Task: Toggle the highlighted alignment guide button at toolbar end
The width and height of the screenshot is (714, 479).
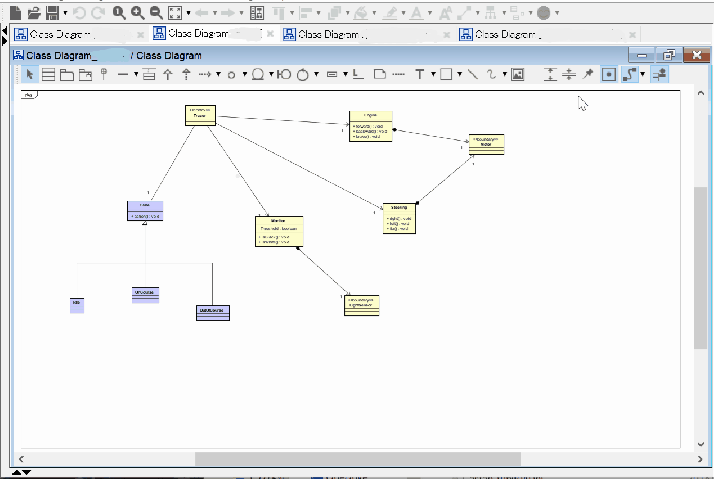Action: tap(659, 74)
